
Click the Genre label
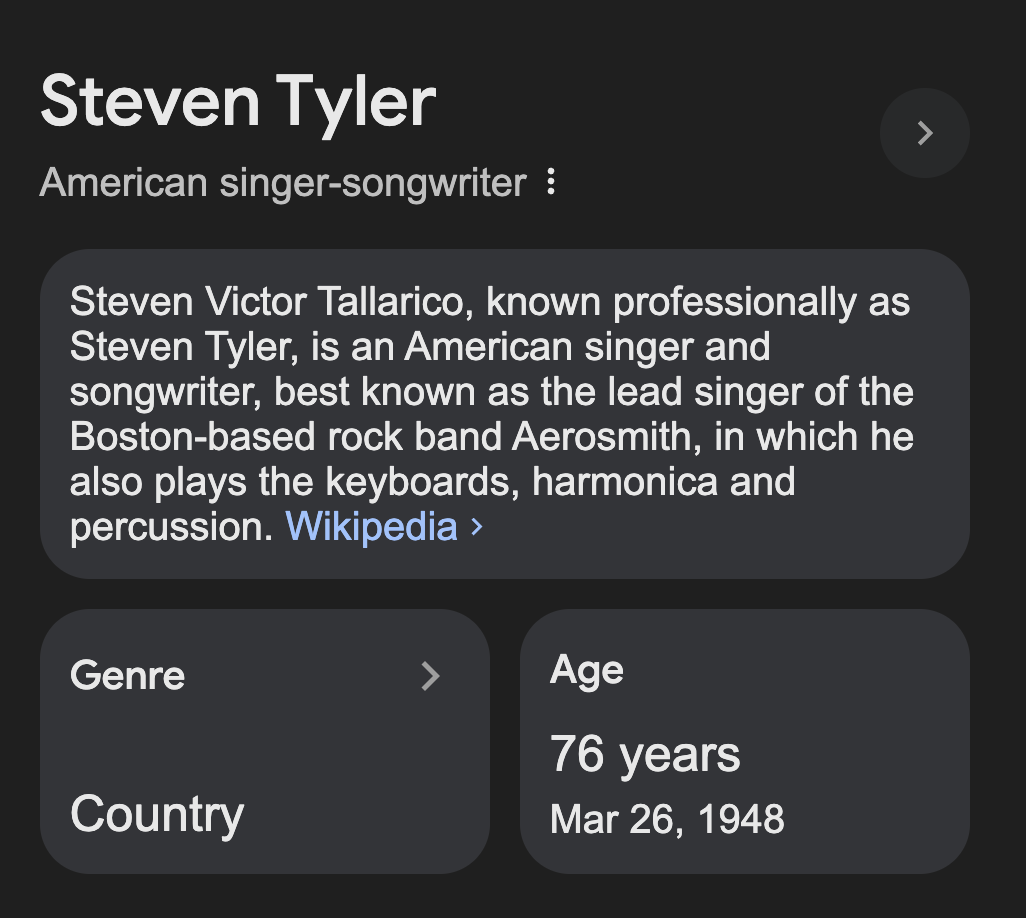point(128,676)
